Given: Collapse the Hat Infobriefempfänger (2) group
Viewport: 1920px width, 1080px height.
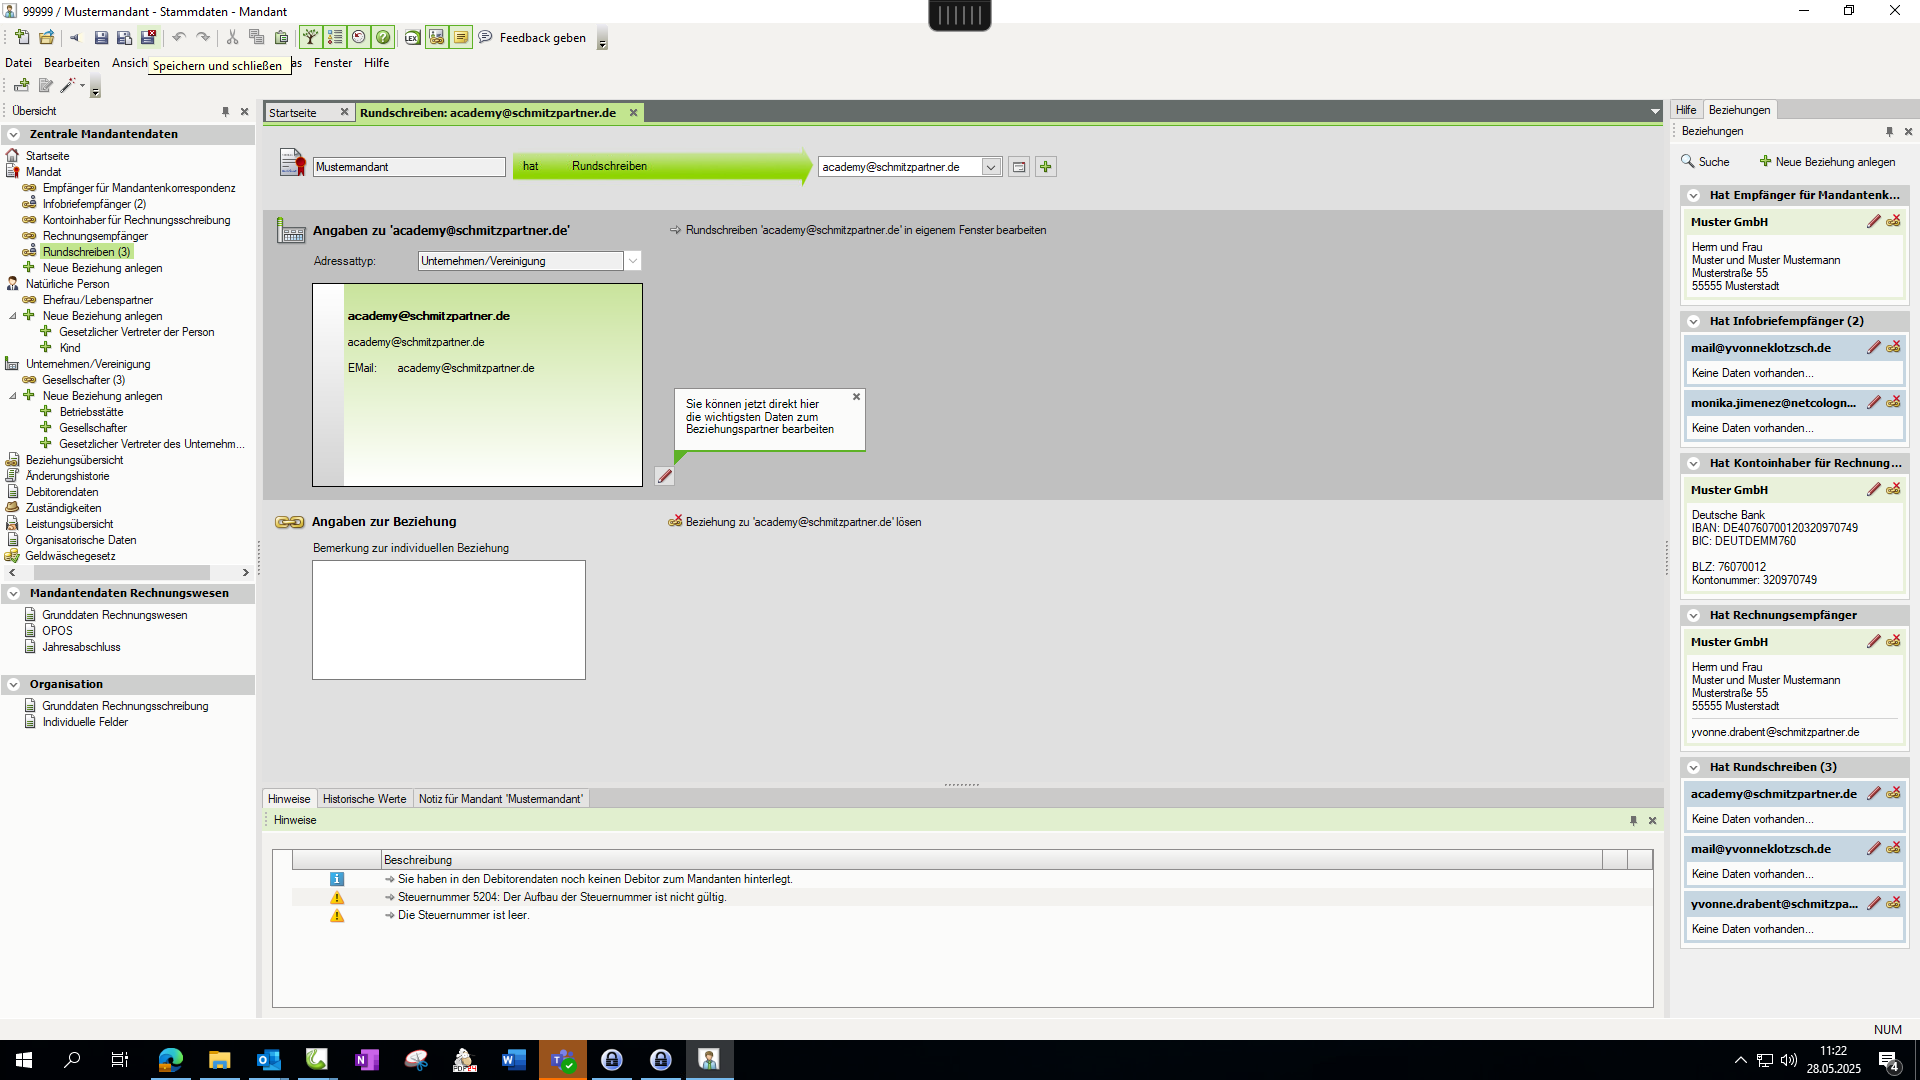Looking at the screenshot, I should (1694, 322).
